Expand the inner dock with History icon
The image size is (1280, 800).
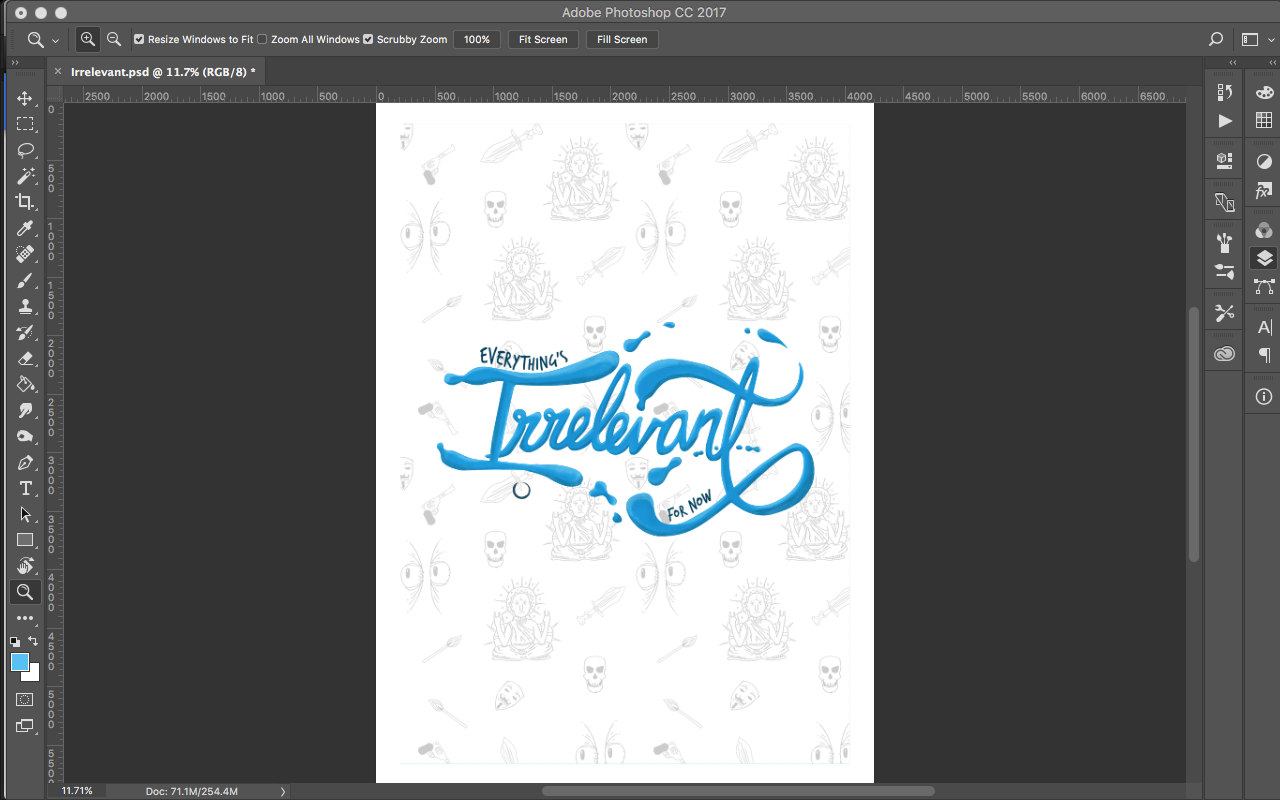coord(1233,62)
